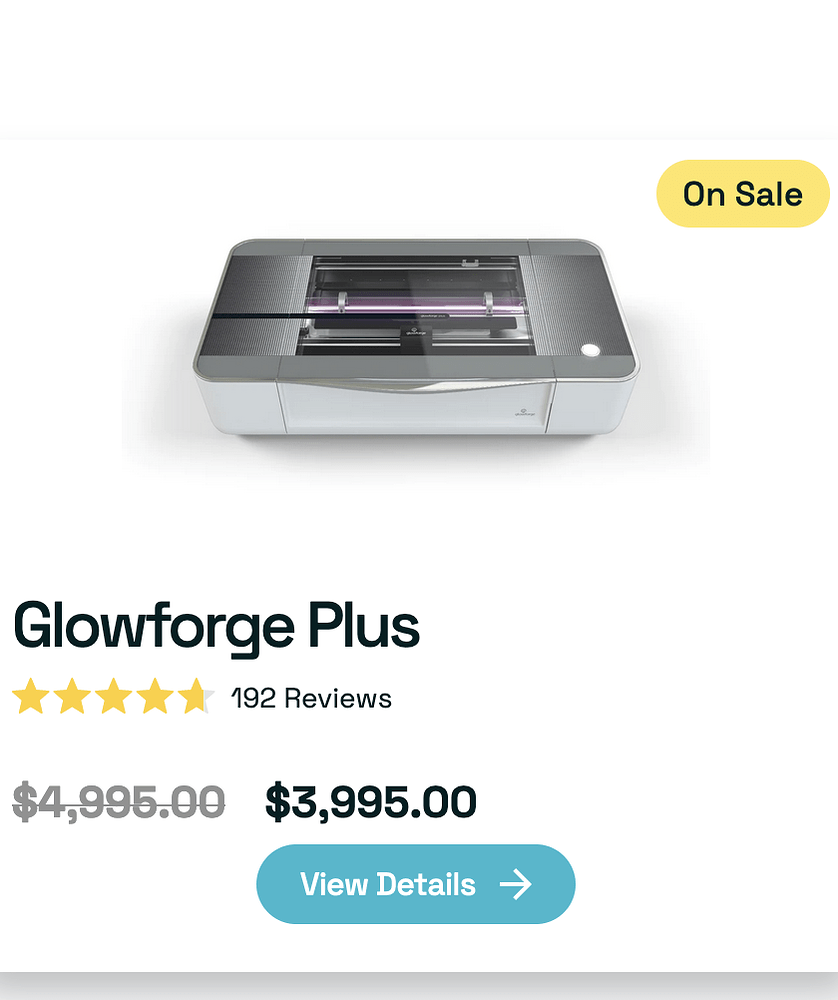This screenshot has width=838, height=1000.
Task: Click the sale price $3,995.00
Action: point(368,800)
